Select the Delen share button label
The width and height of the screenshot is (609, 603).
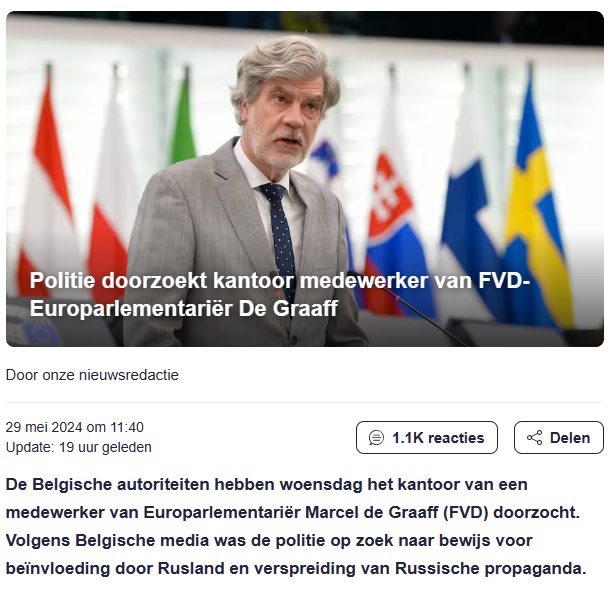pos(570,438)
